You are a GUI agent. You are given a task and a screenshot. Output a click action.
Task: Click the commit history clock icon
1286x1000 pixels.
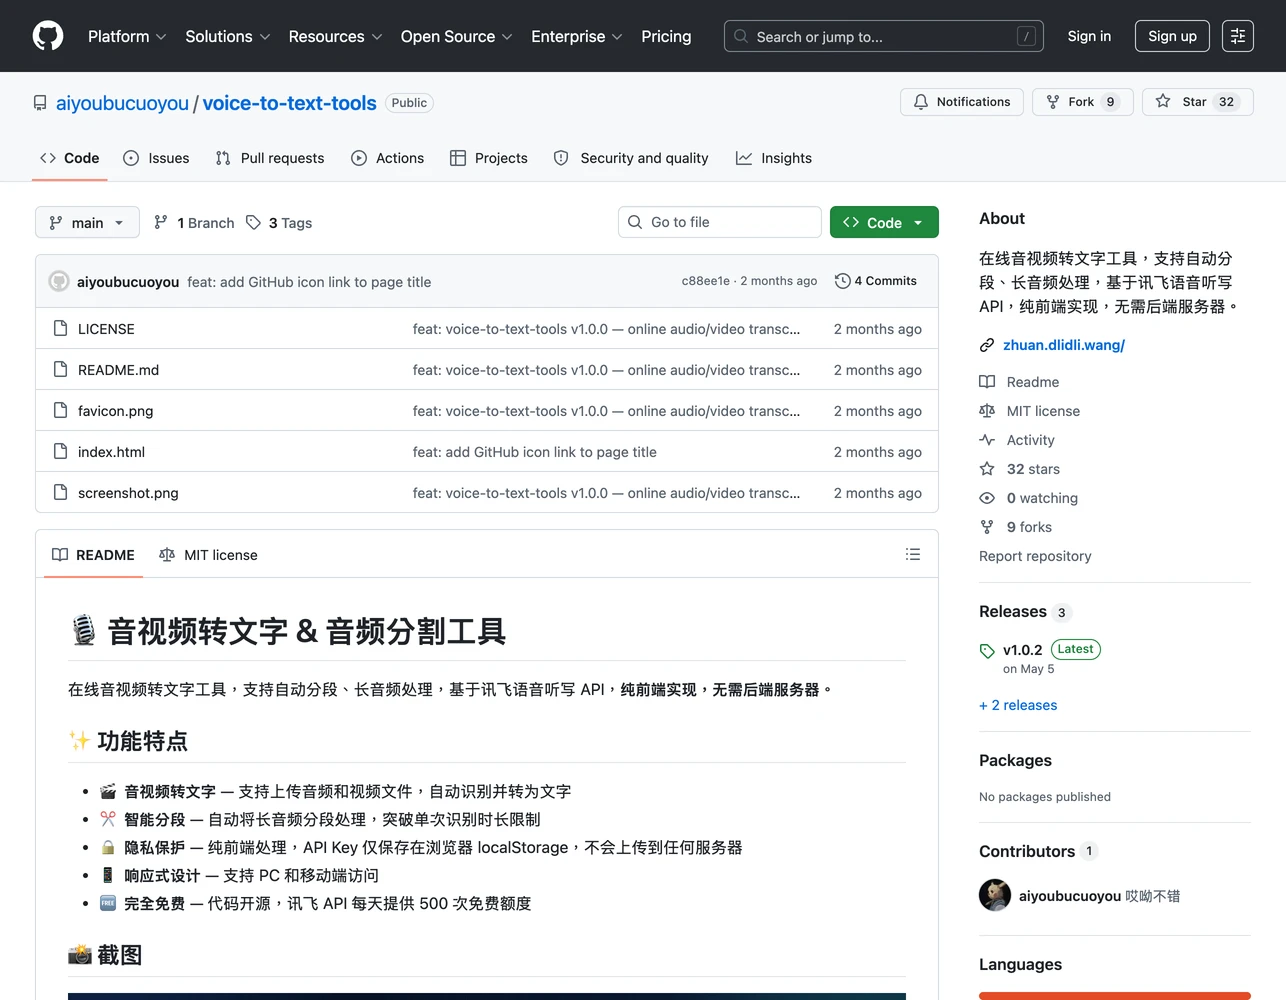click(x=843, y=281)
